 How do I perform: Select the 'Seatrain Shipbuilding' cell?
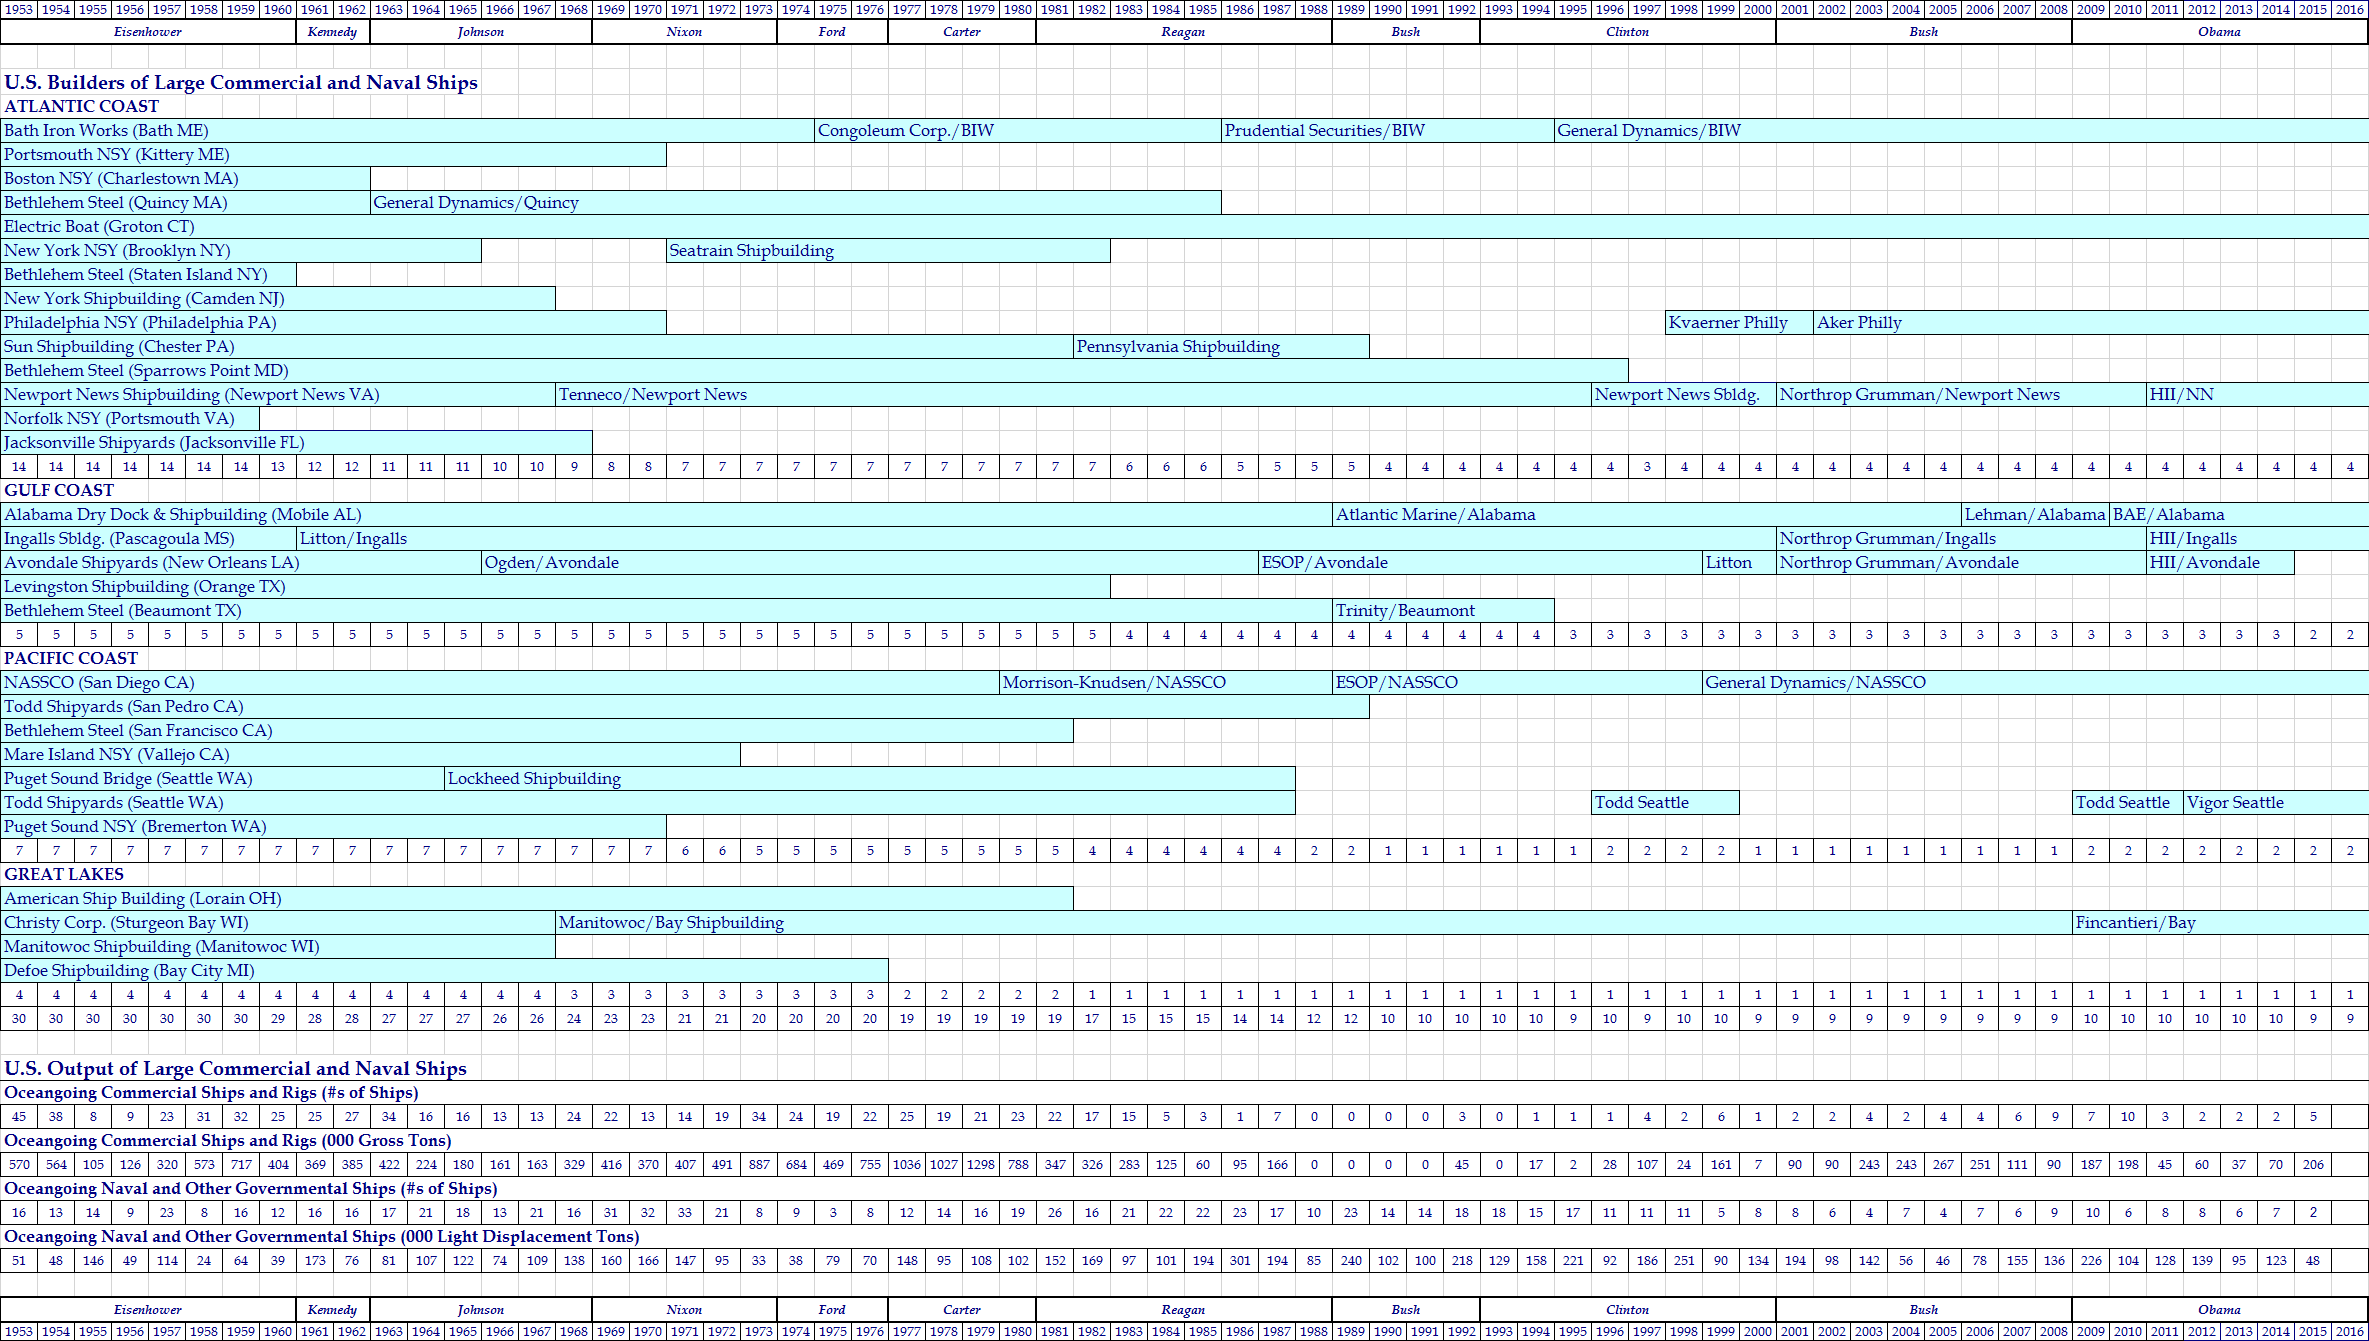(888, 250)
